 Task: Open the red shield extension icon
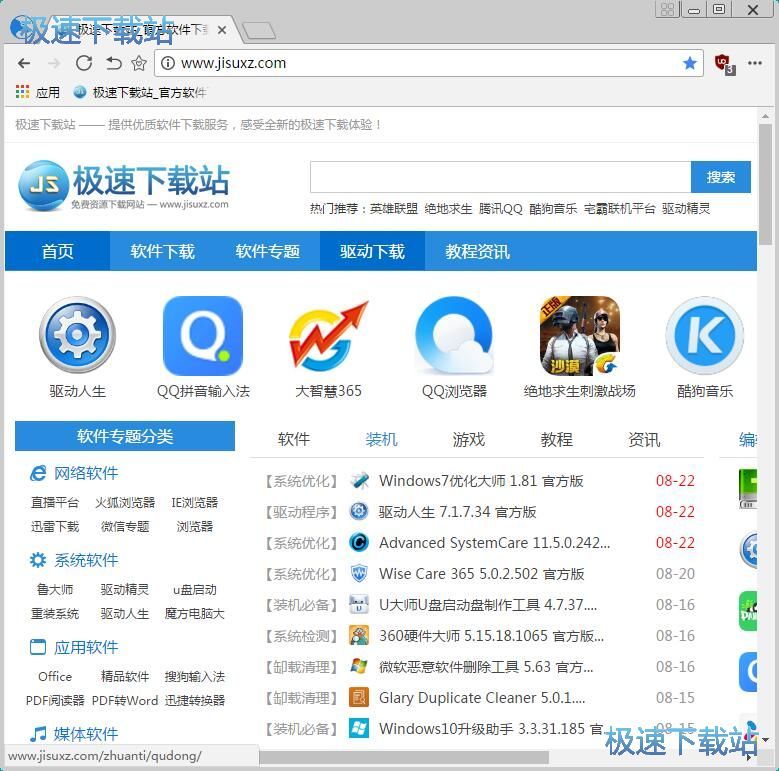pos(724,64)
